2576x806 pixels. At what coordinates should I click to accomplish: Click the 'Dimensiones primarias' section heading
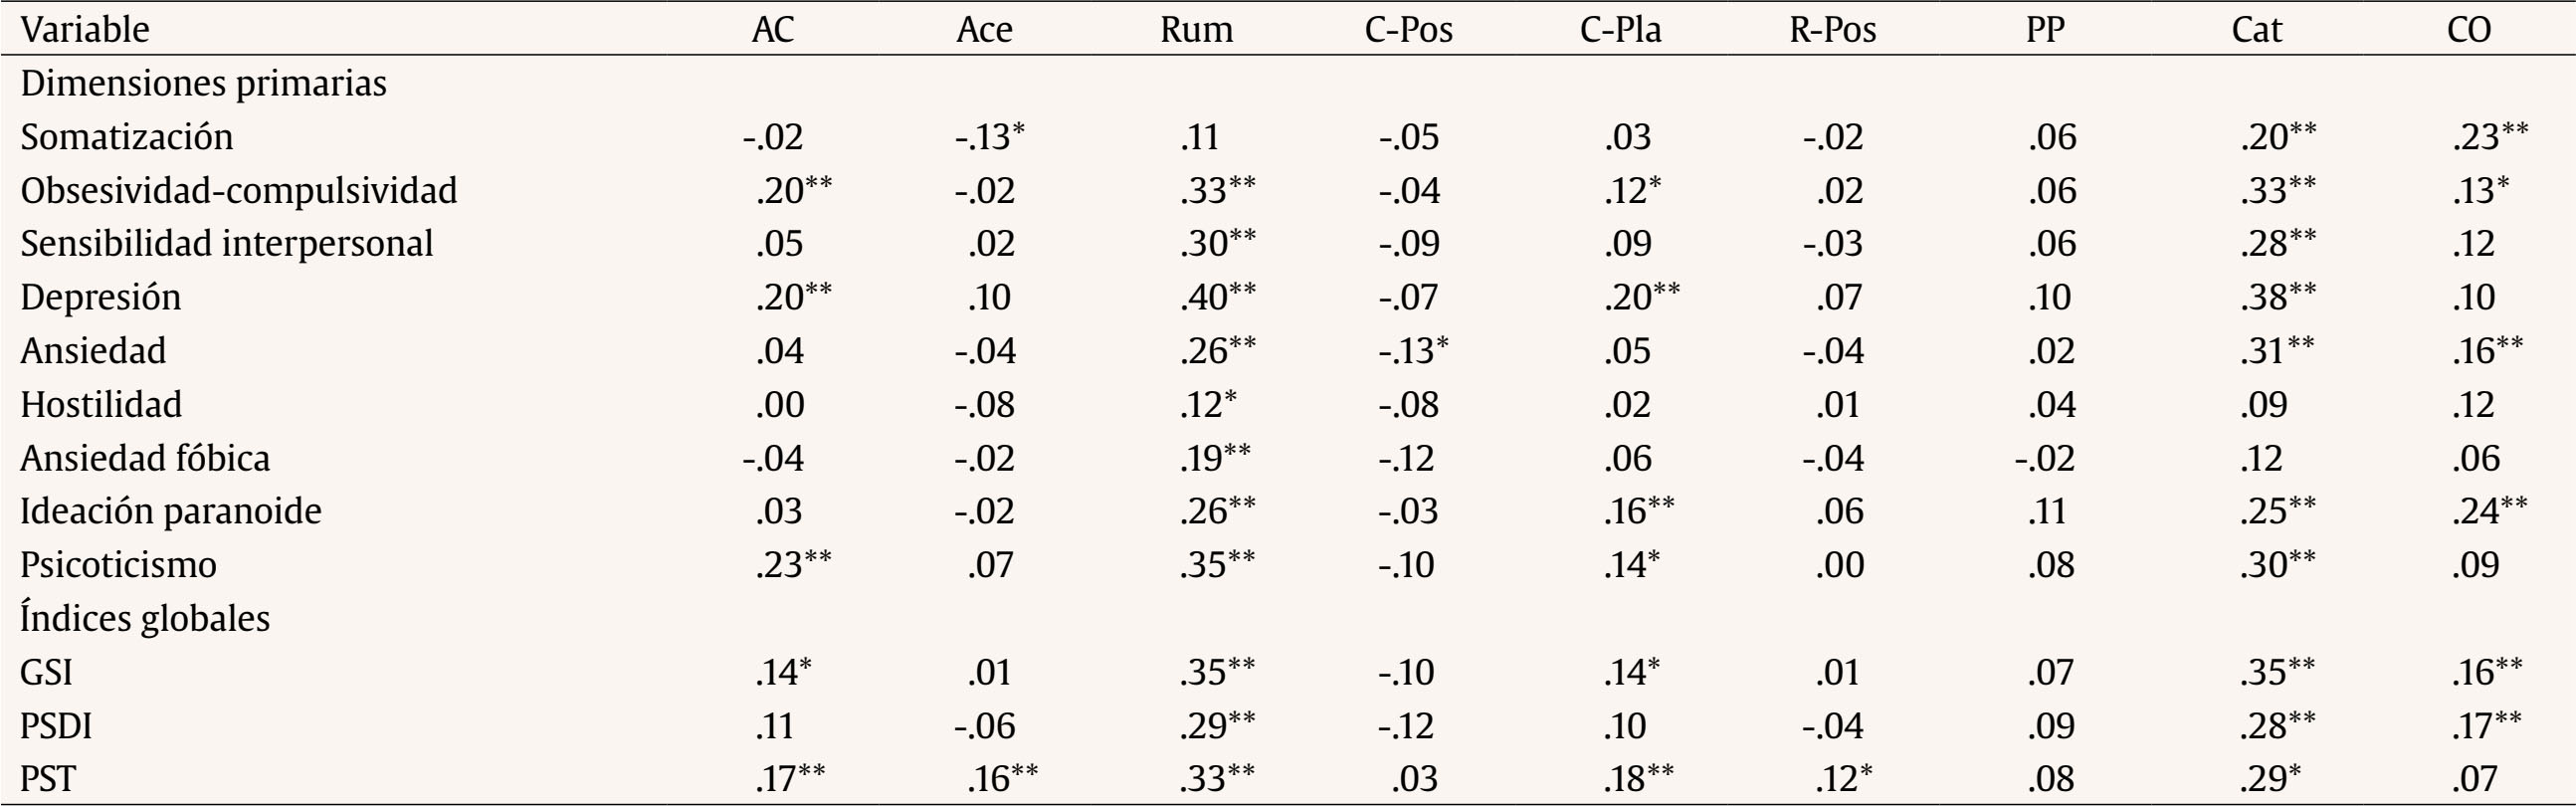click(x=203, y=83)
